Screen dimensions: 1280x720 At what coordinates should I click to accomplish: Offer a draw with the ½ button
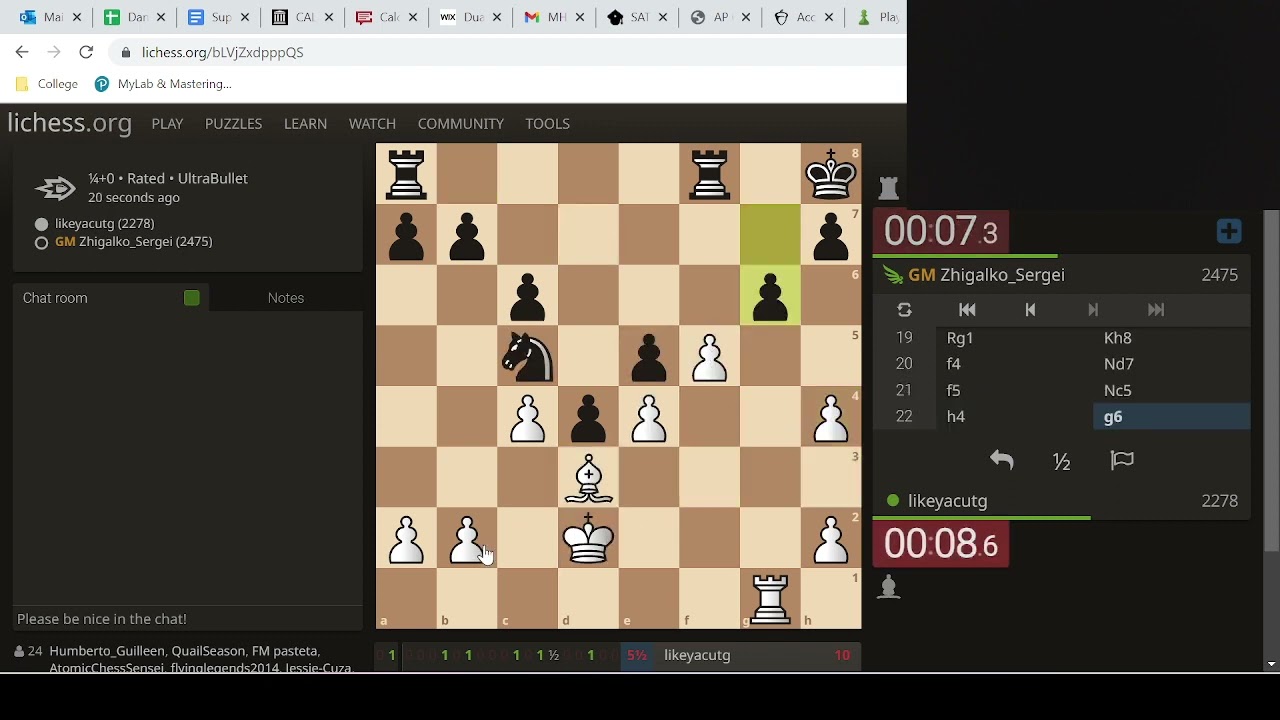point(1062,461)
